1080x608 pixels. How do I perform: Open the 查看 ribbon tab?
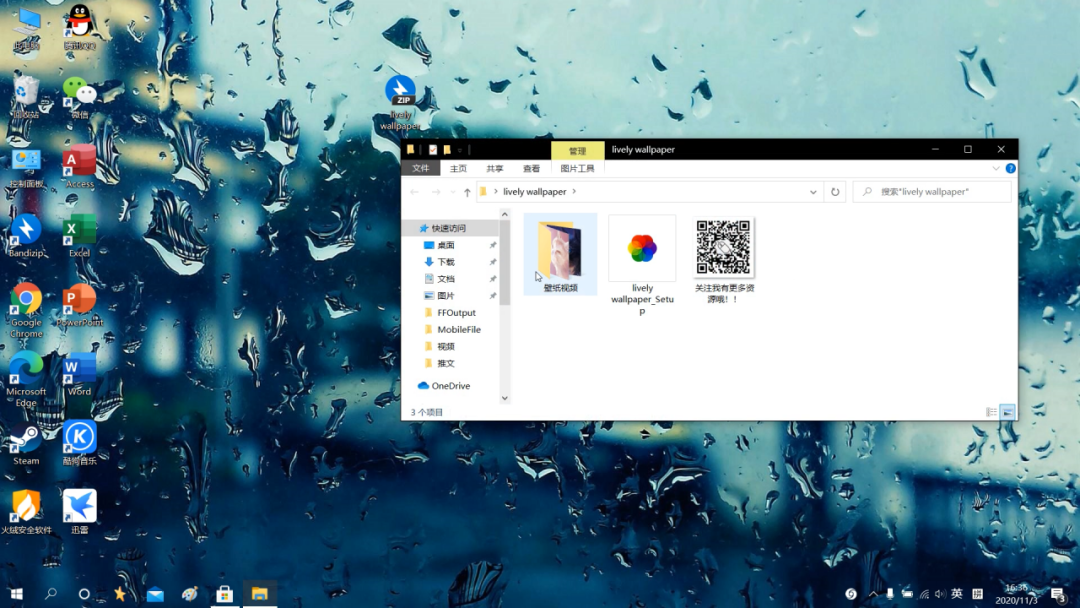click(x=531, y=169)
